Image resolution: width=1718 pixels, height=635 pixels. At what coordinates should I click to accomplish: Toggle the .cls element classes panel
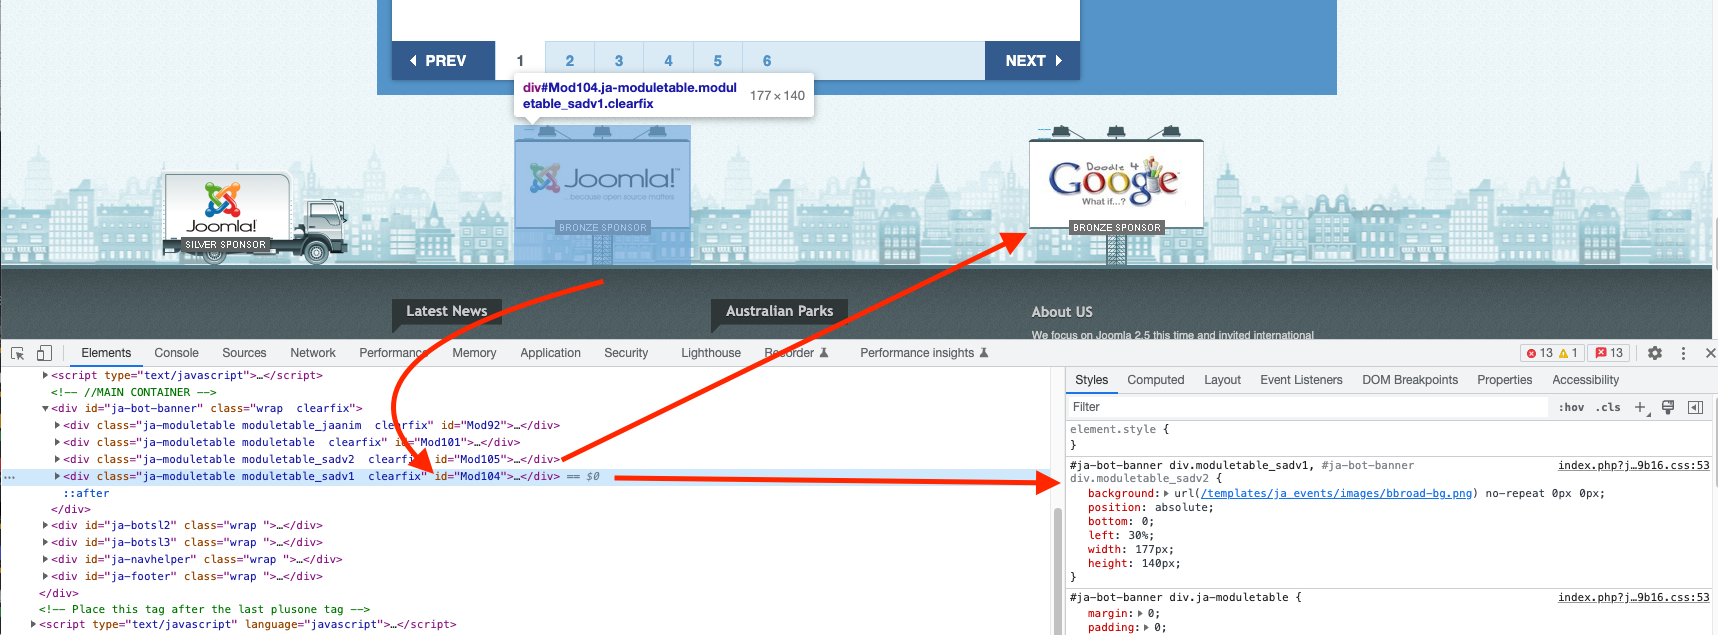1608,407
